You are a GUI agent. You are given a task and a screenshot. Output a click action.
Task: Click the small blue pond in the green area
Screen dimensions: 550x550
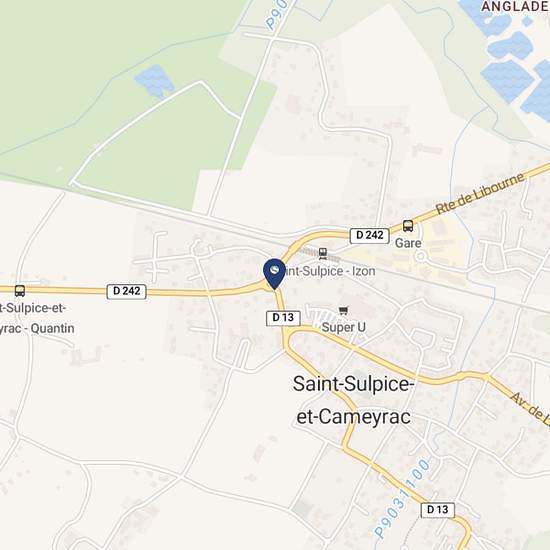point(154,81)
